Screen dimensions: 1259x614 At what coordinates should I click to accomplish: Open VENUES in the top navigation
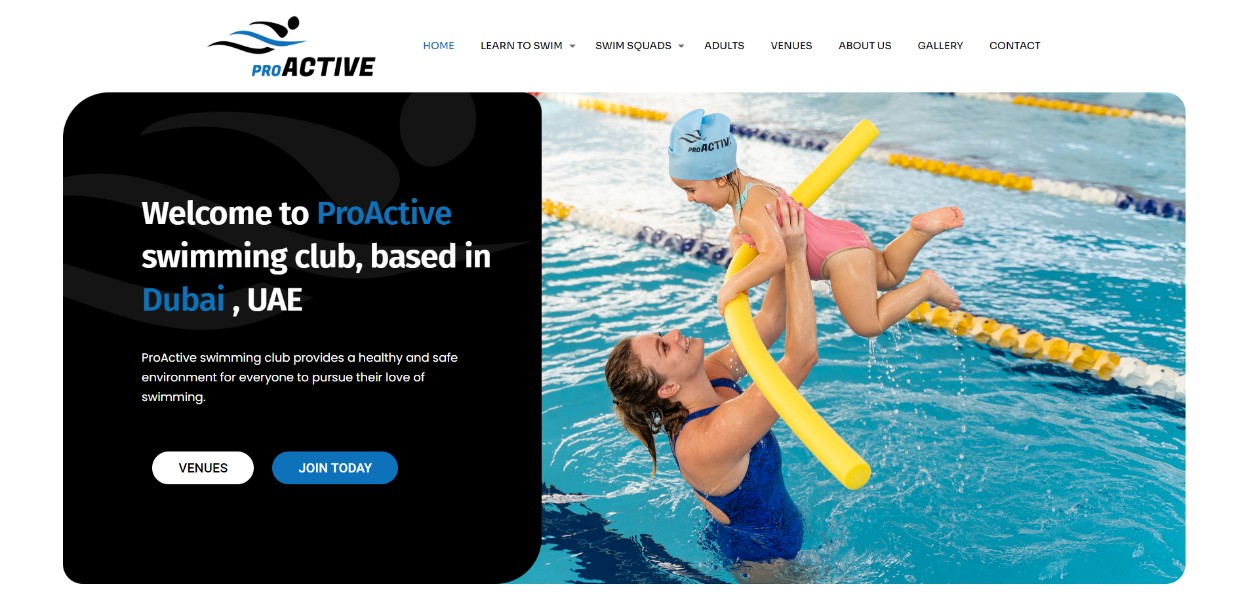791,46
